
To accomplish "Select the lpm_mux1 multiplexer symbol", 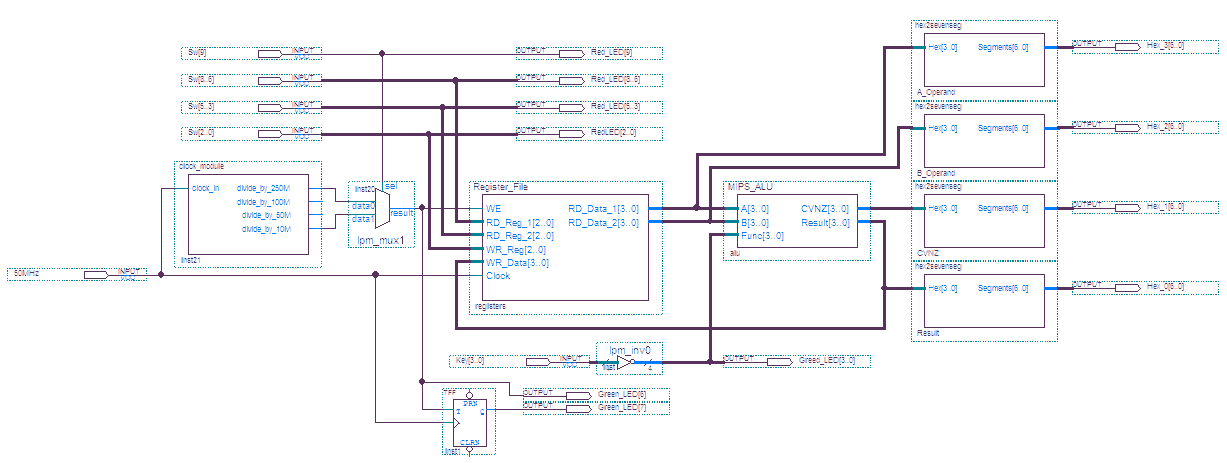I will pyautogui.click(x=381, y=211).
